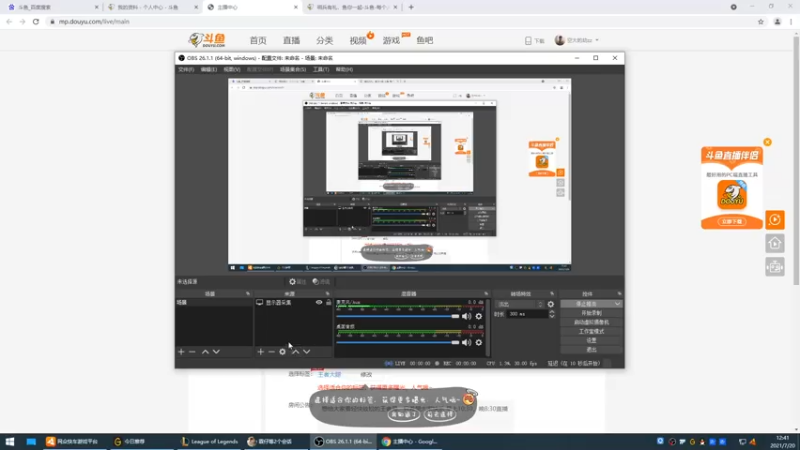Select the display capture source row

coord(293,303)
